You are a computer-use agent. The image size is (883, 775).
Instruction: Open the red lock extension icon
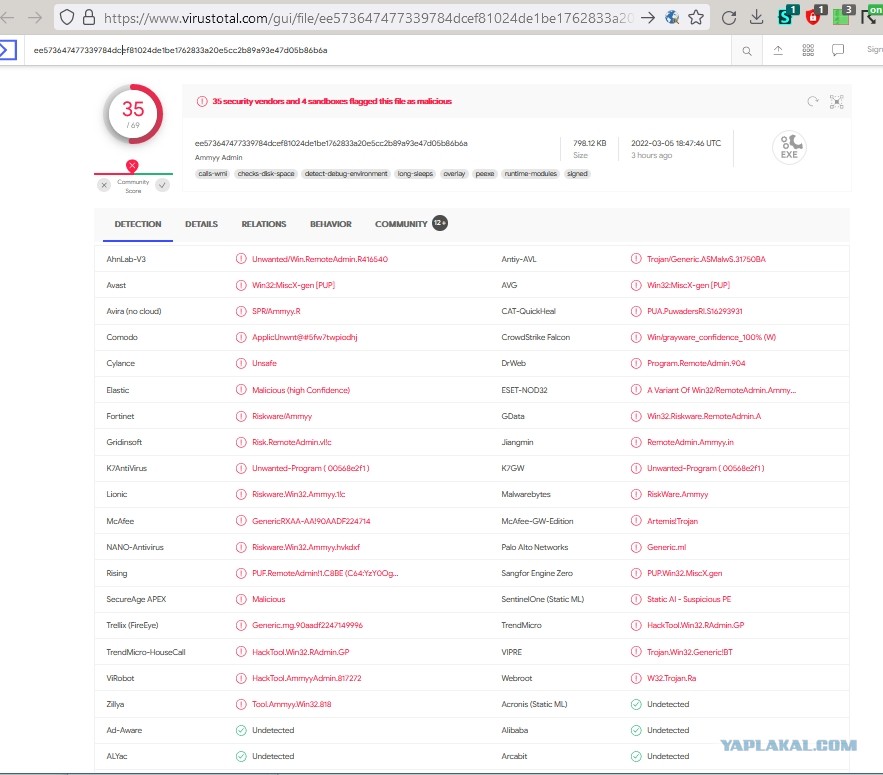(814, 16)
